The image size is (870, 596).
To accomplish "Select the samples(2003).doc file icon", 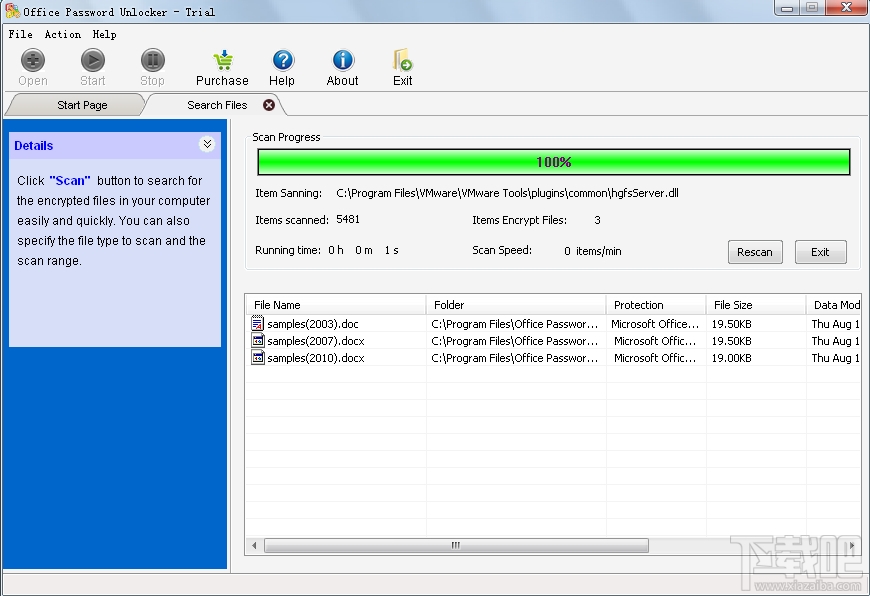I will pyautogui.click(x=259, y=323).
